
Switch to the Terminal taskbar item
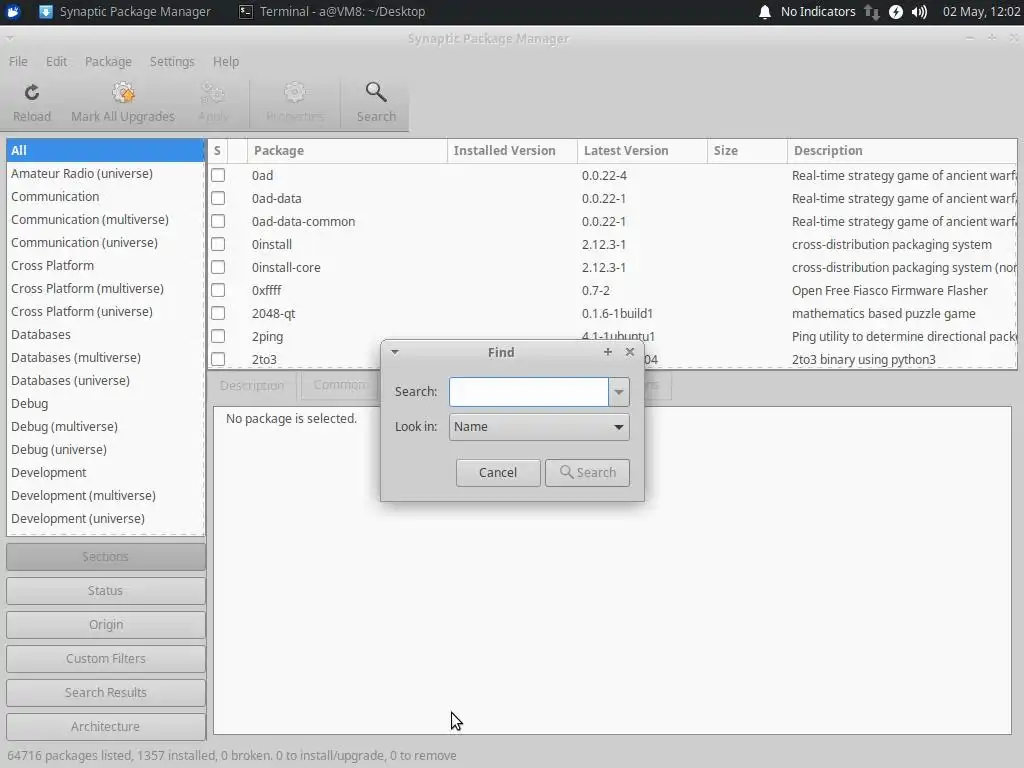(332, 12)
